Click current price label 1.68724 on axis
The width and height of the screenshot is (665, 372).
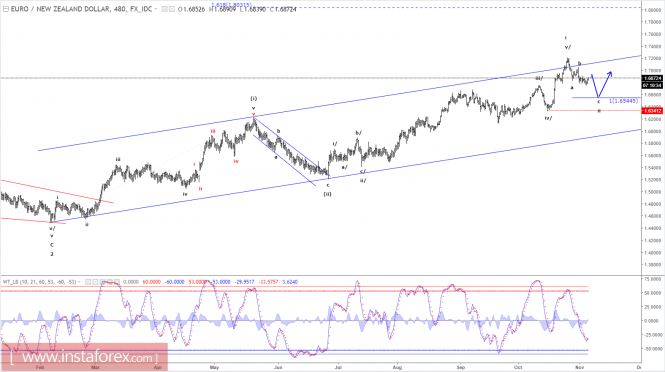point(652,78)
